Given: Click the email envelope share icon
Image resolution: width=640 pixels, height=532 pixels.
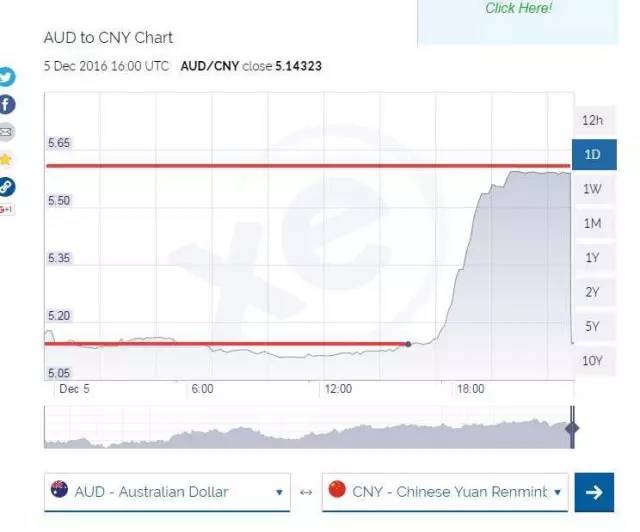Looking at the screenshot, I should tap(6, 132).
